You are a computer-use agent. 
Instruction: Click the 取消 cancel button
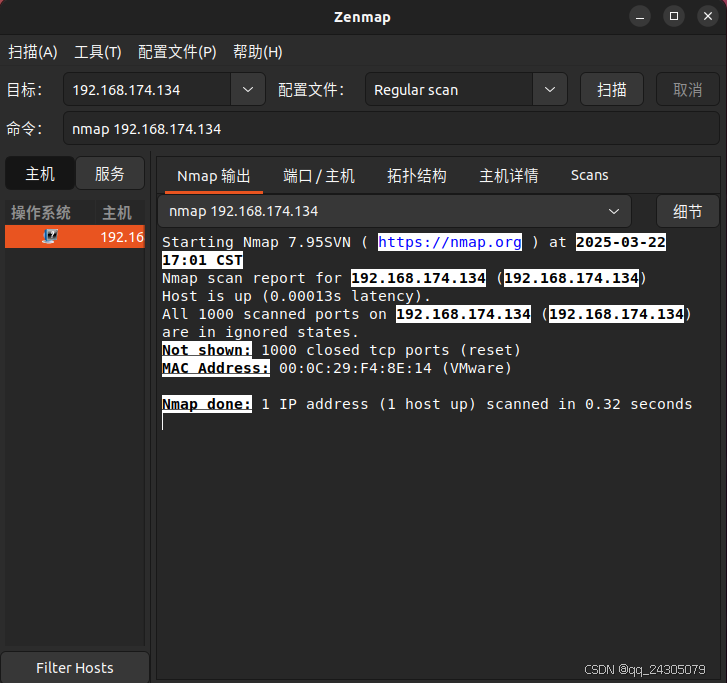(688, 89)
